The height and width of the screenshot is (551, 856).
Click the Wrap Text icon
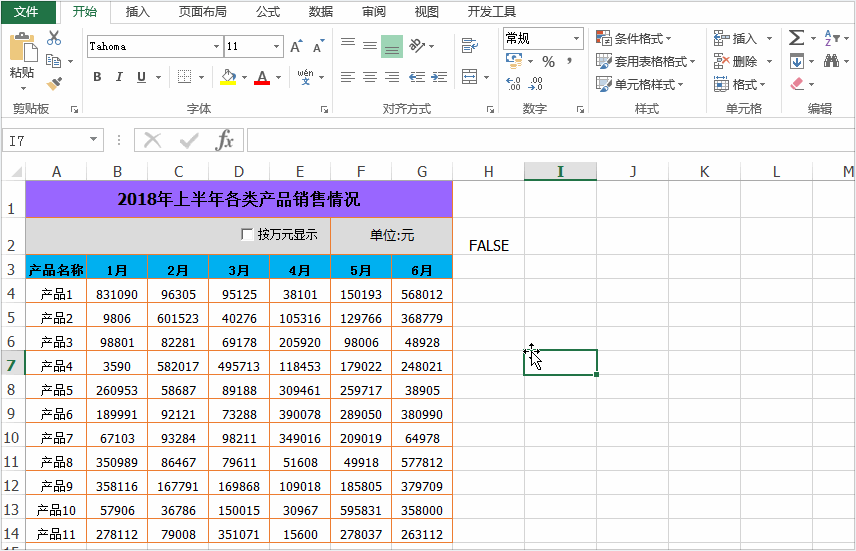click(x=469, y=46)
